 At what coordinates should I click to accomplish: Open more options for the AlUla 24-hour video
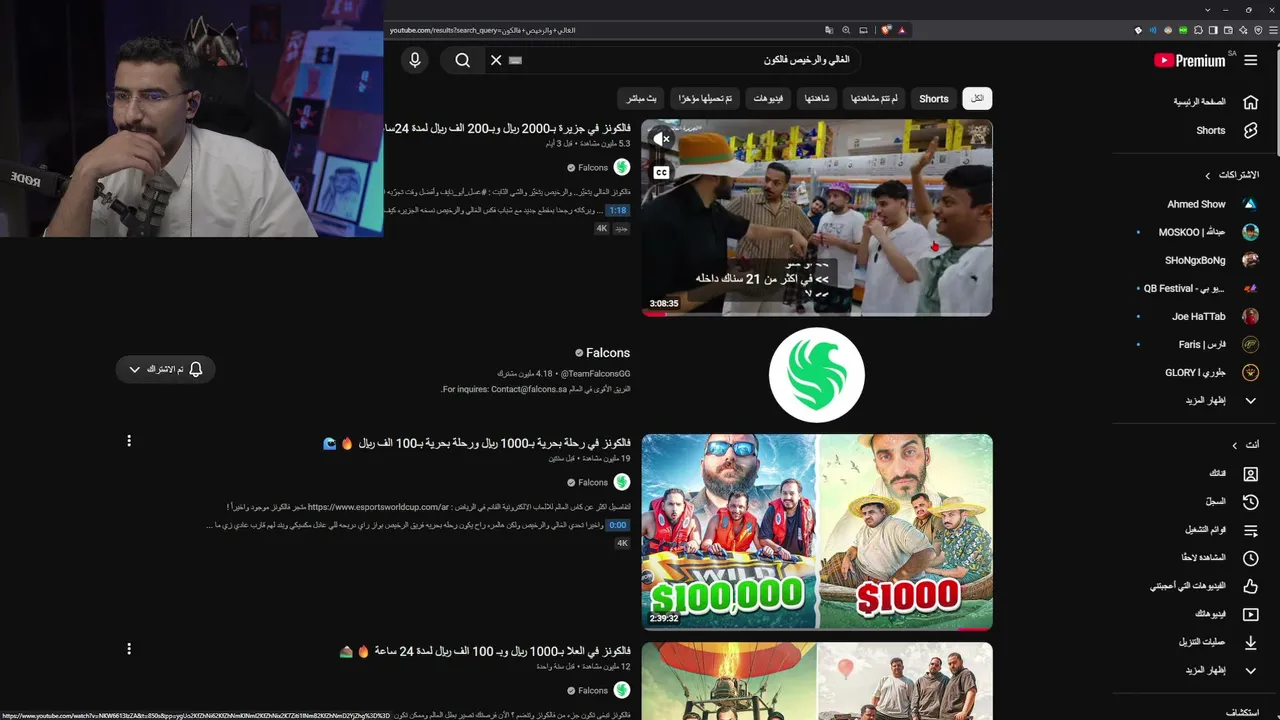(129, 649)
